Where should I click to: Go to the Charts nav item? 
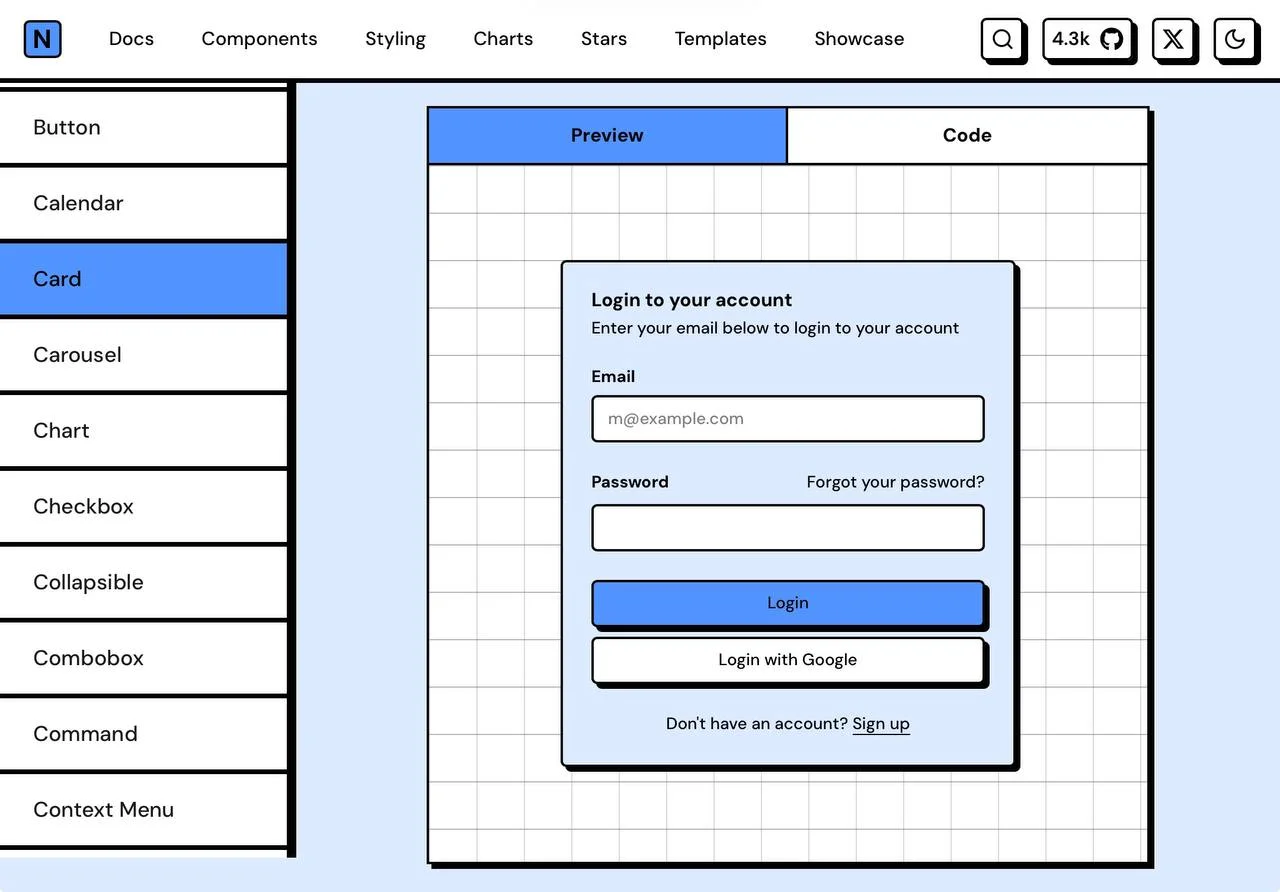503,39
